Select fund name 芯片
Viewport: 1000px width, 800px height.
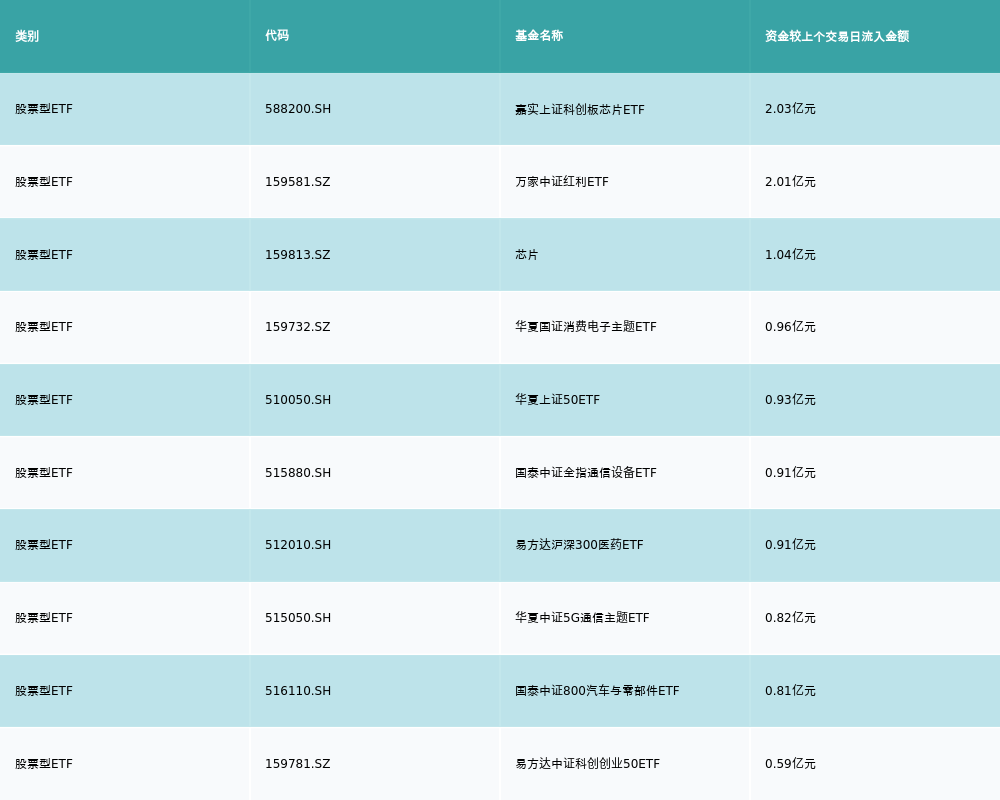coord(527,255)
